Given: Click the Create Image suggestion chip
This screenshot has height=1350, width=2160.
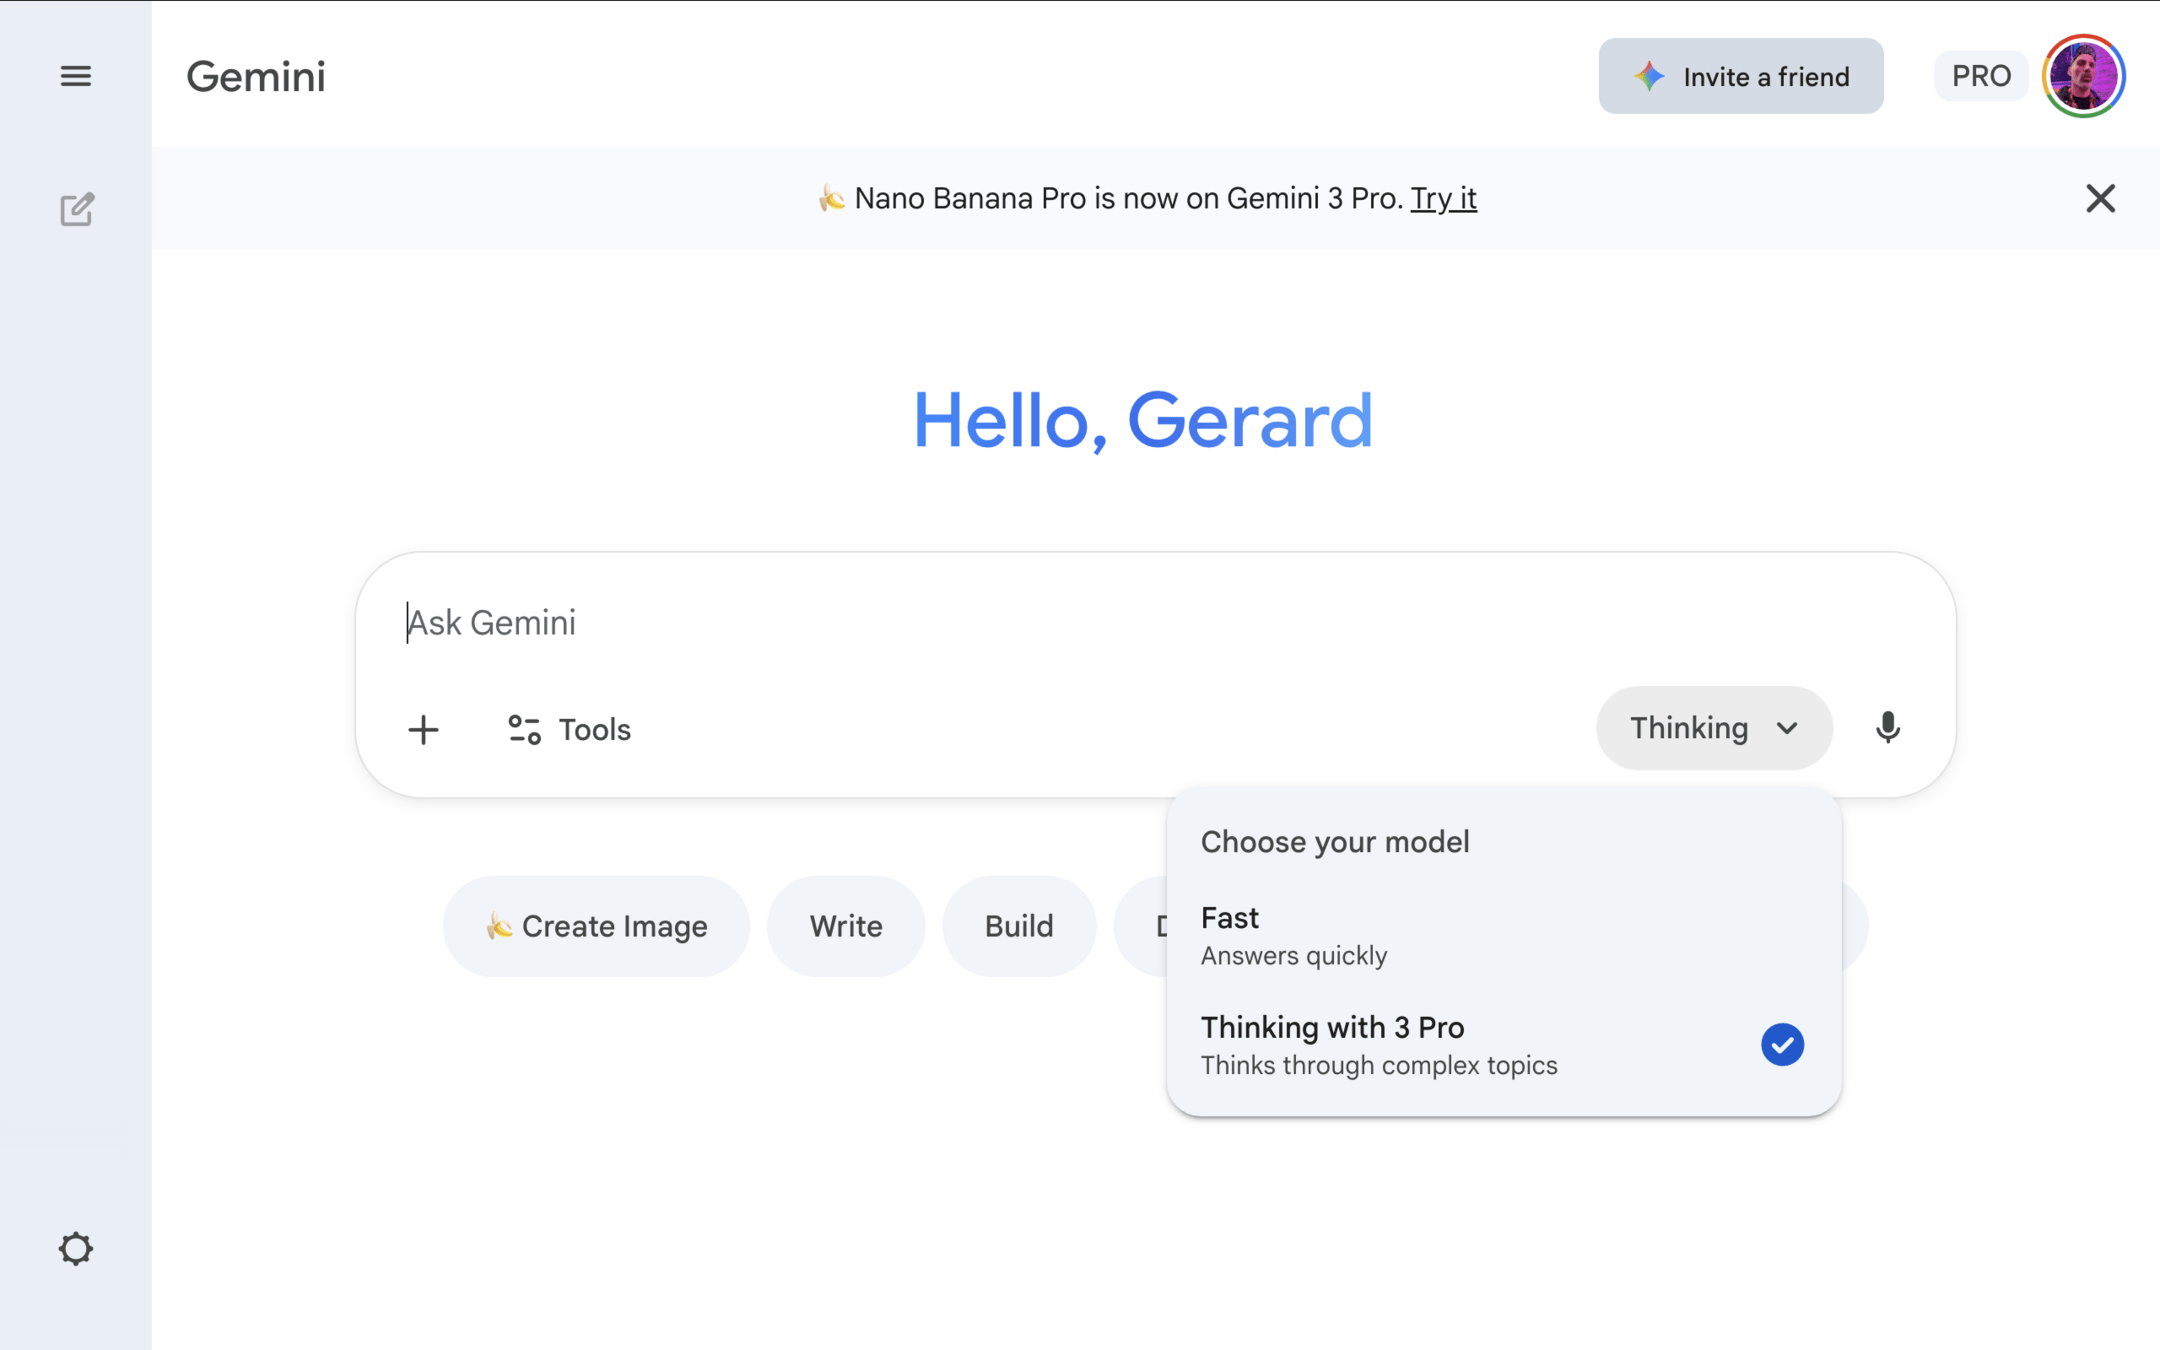Looking at the screenshot, I should 596,926.
